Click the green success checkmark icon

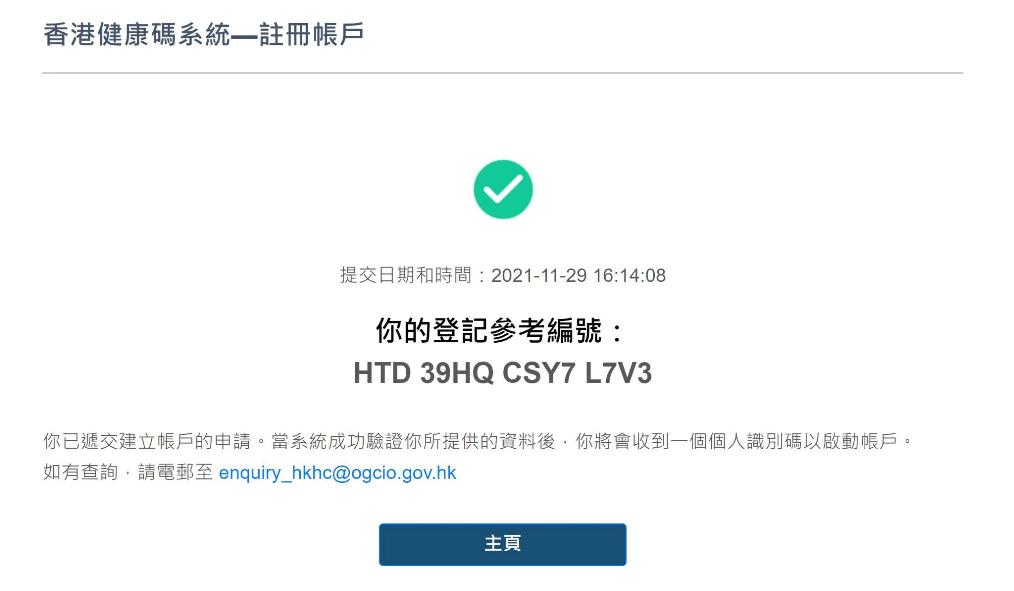point(503,189)
